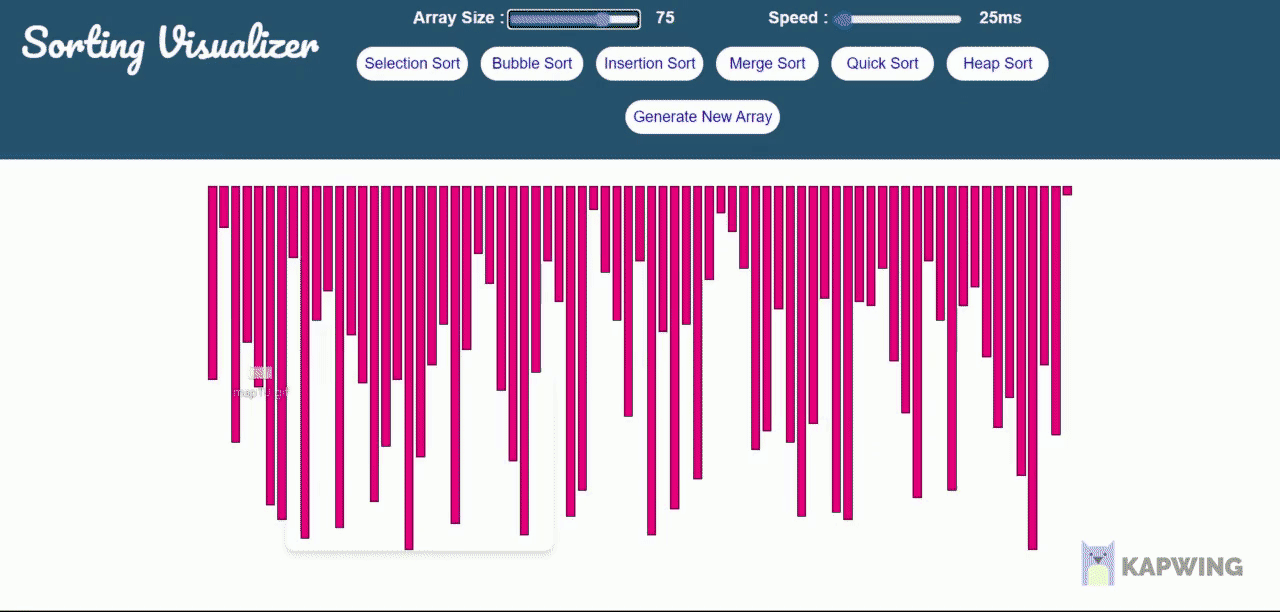This screenshot has width=1280, height=612.
Task: Generate a new random array
Action: (x=701, y=117)
